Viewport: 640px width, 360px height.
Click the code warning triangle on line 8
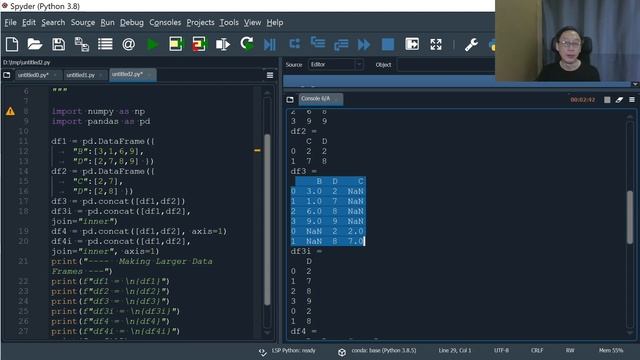pos(10,111)
